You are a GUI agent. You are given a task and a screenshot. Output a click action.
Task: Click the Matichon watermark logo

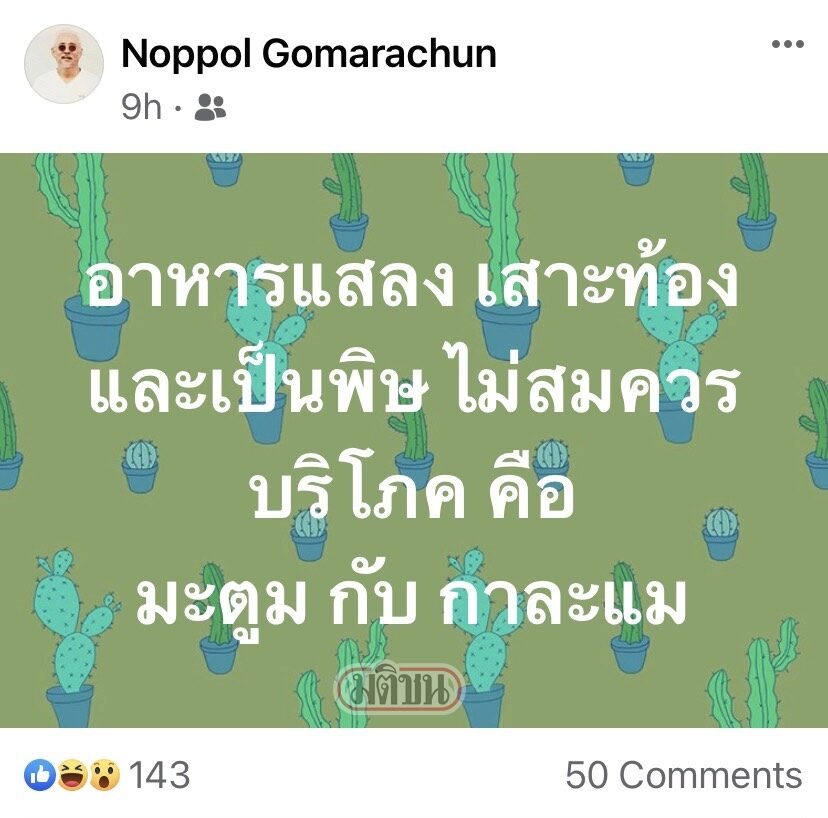[x=400, y=688]
